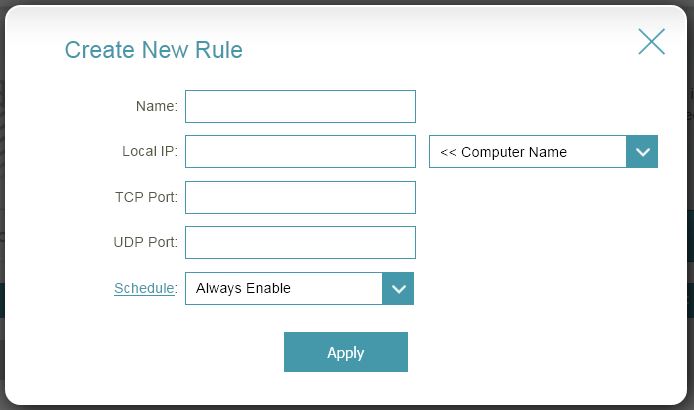Open the Schedule link
Screen dimensions: 694x410
click(144, 288)
